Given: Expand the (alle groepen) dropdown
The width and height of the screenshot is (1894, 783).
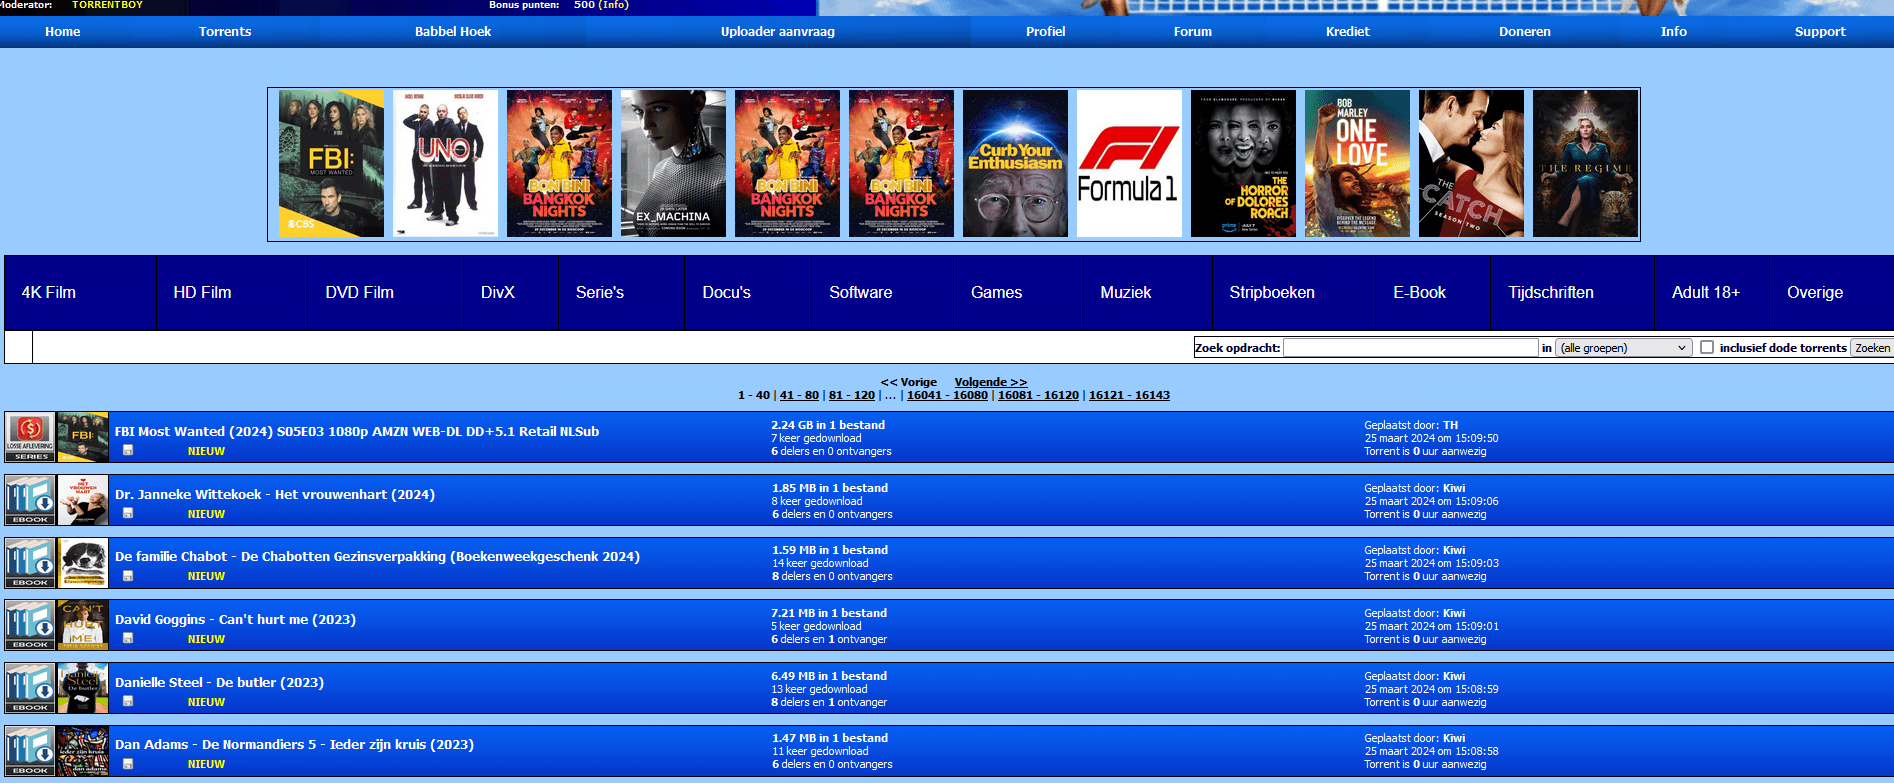Looking at the screenshot, I should pyautogui.click(x=1624, y=348).
